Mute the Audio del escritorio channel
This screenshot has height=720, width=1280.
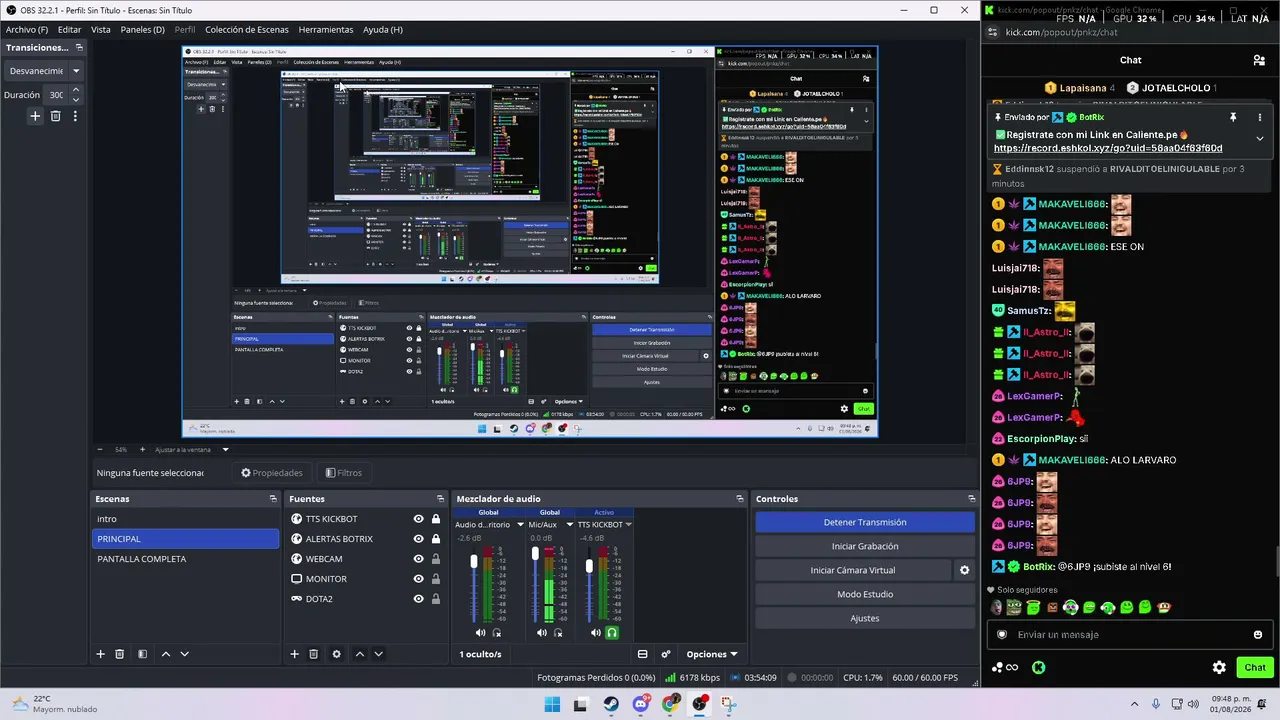point(480,632)
